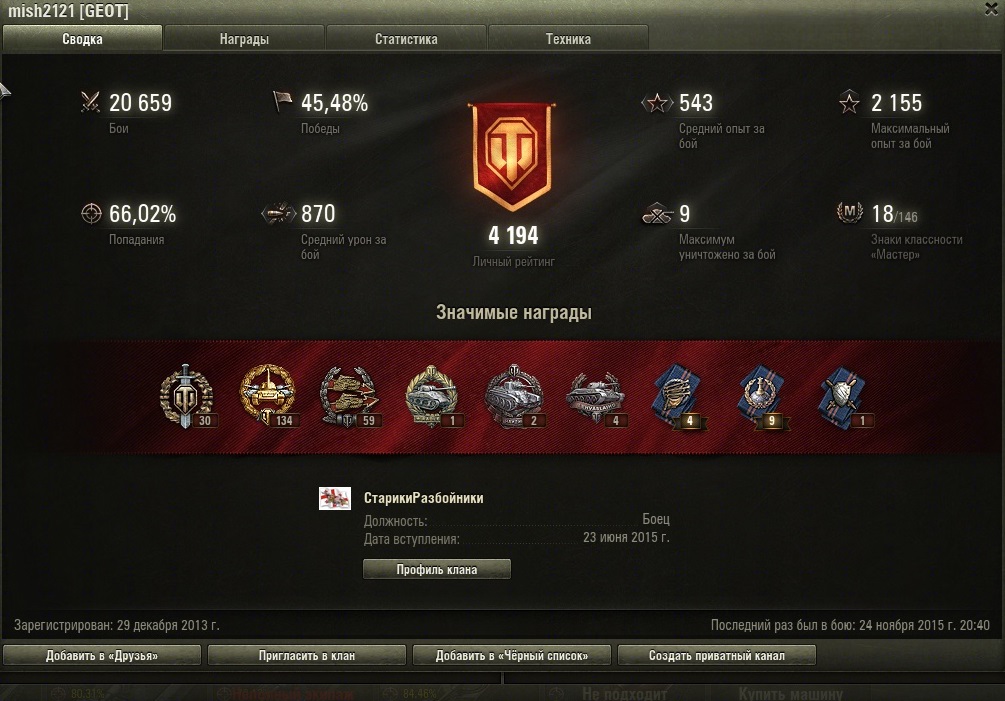Open the Статистика tab
Viewport: 1005px width, 701px height.
coord(406,38)
